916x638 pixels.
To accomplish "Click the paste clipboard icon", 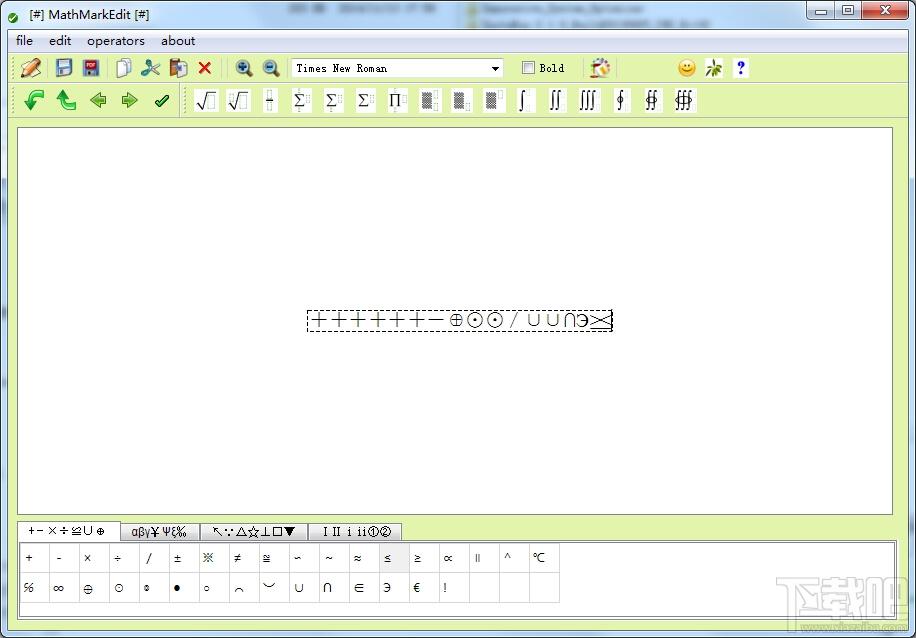I will coord(178,68).
